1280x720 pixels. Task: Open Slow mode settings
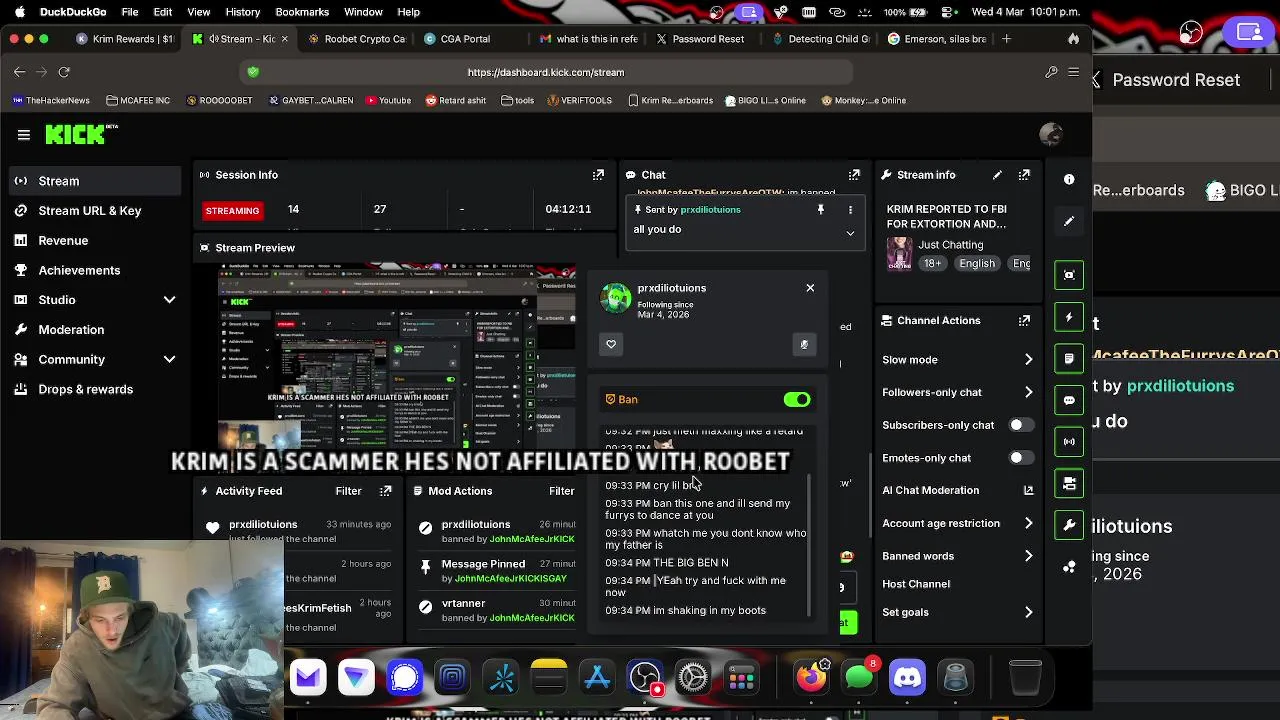[x=958, y=360]
